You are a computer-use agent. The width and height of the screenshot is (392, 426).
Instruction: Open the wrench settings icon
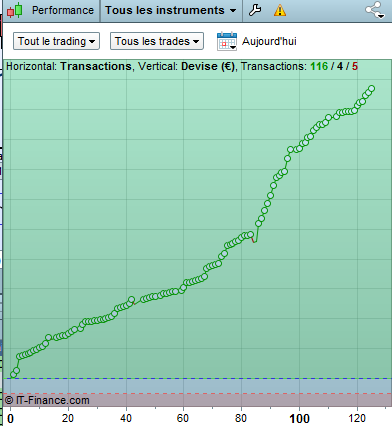[255, 10]
